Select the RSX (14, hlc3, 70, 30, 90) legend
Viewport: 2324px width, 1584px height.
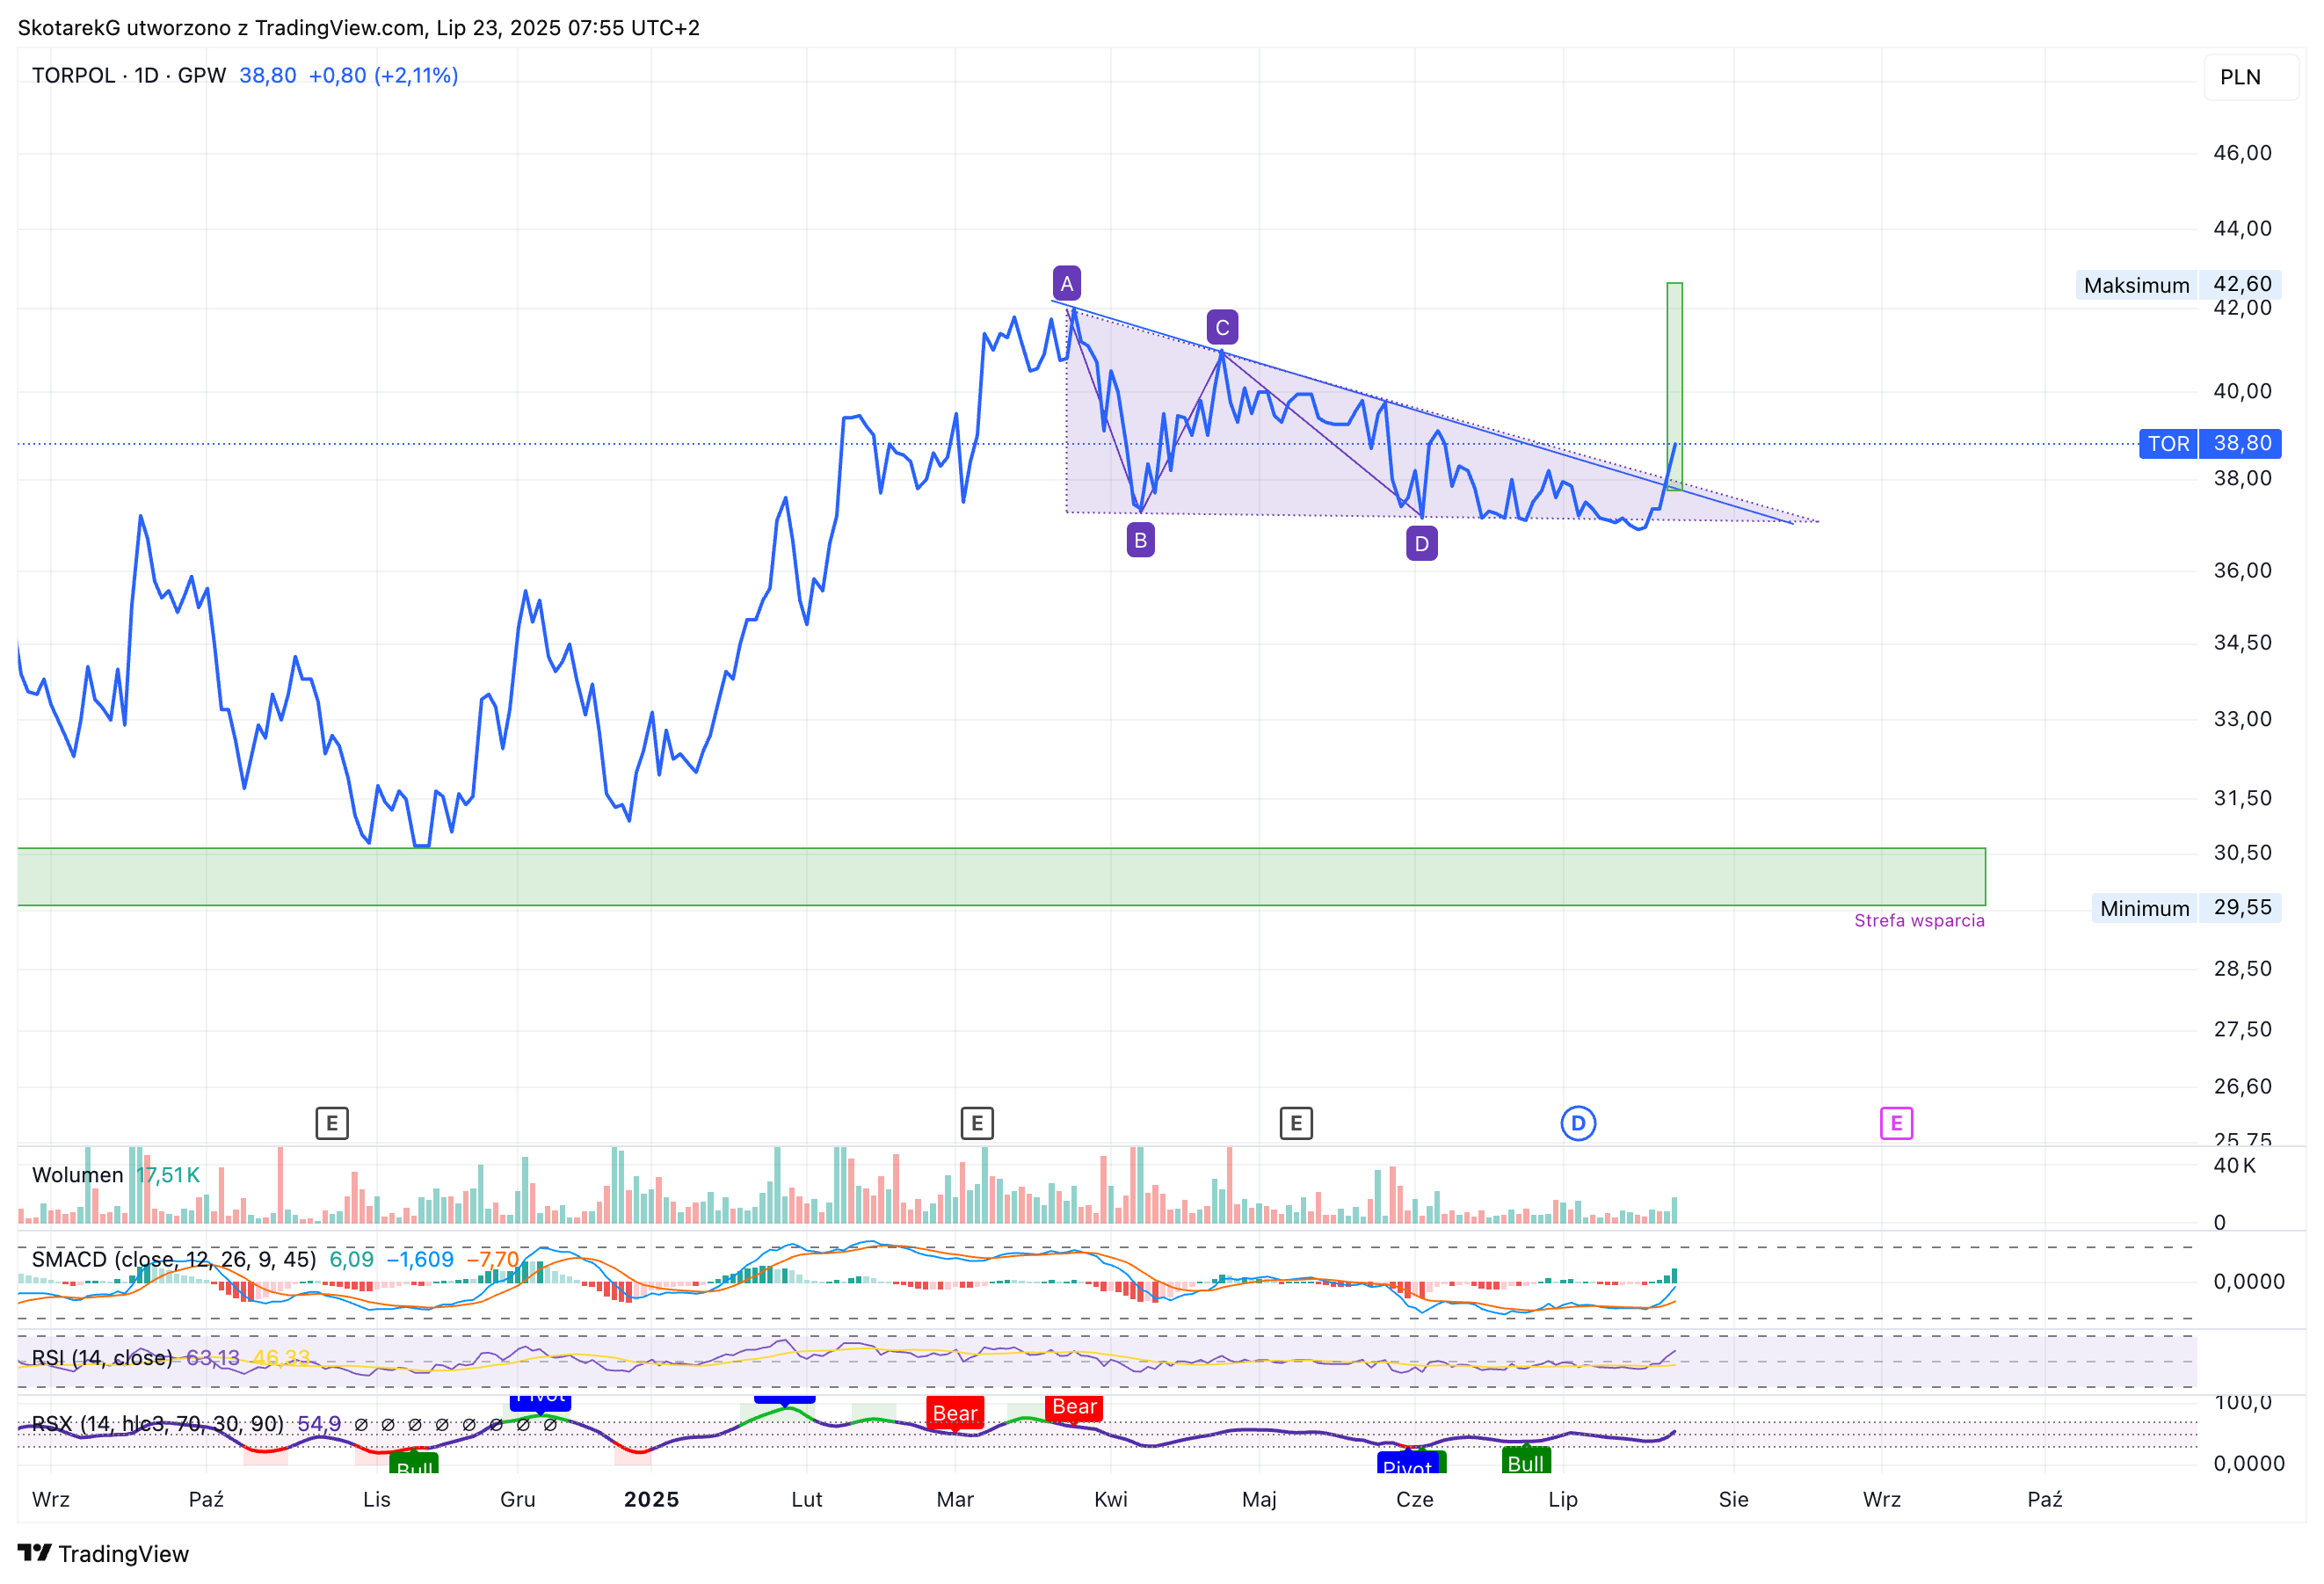tap(158, 1423)
